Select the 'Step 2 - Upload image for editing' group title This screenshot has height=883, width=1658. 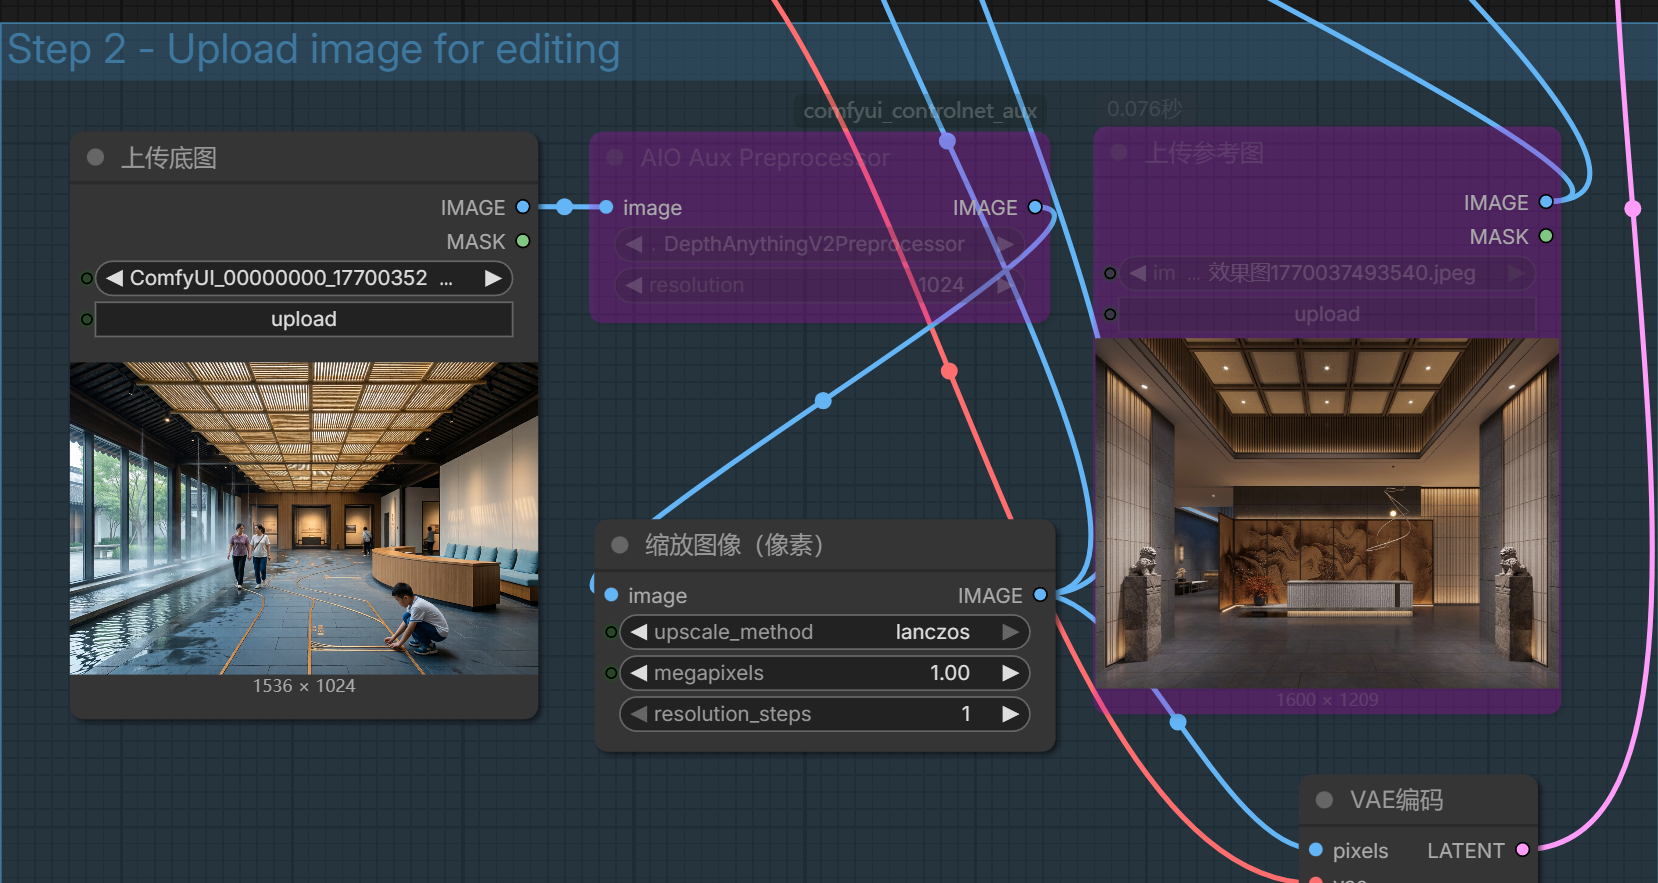pos(314,49)
